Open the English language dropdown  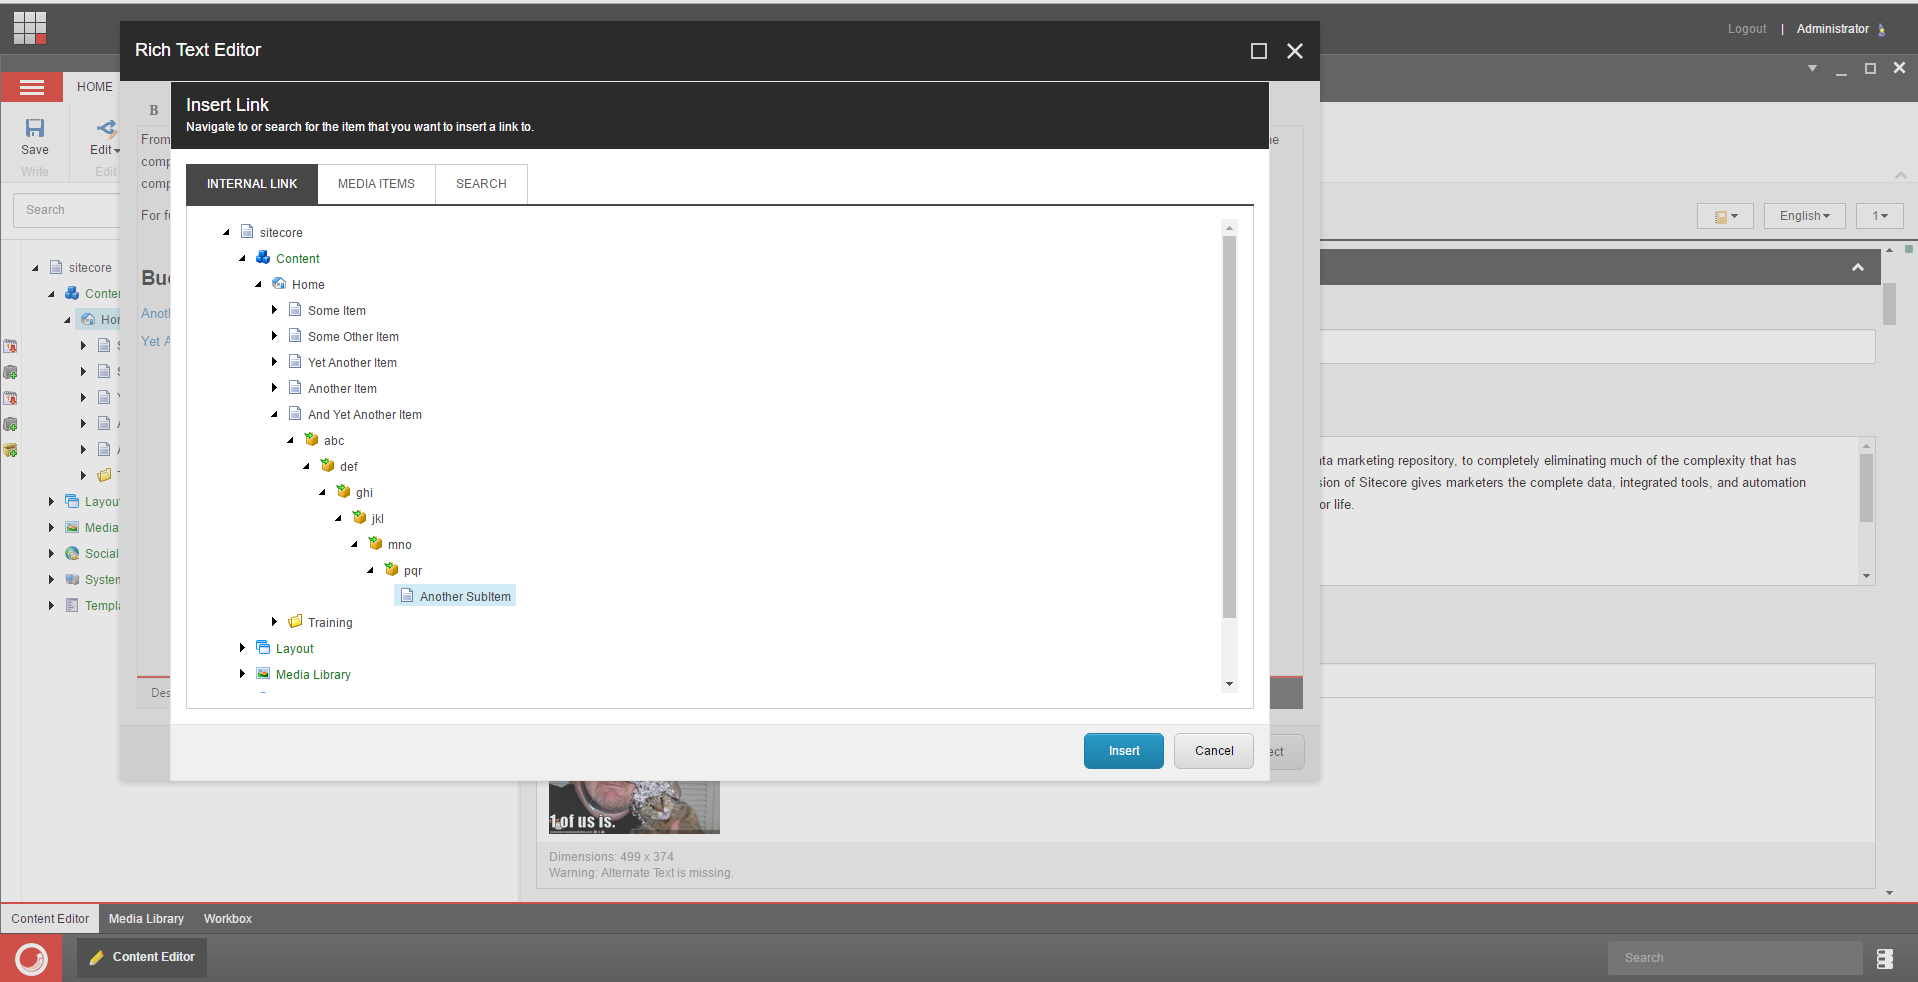pyautogui.click(x=1804, y=216)
